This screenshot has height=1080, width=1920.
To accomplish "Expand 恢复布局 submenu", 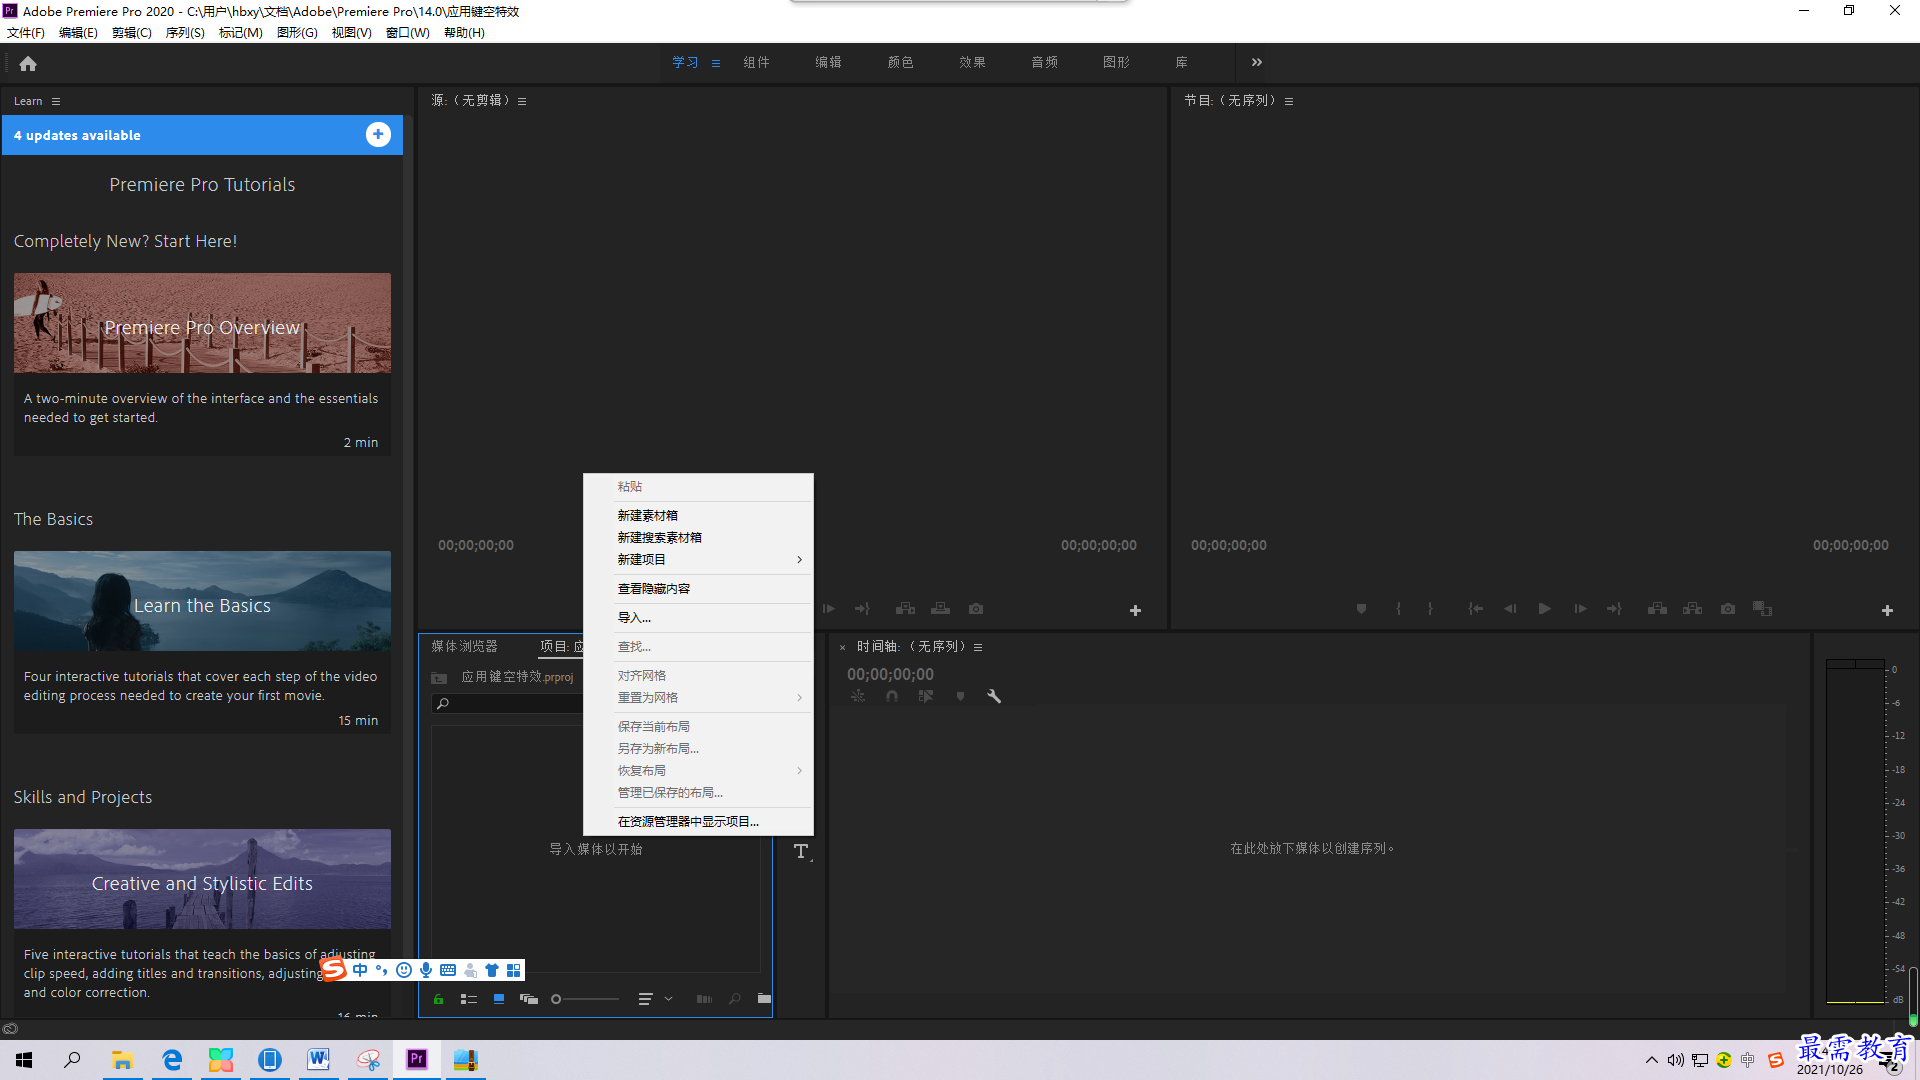I will [x=698, y=770].
